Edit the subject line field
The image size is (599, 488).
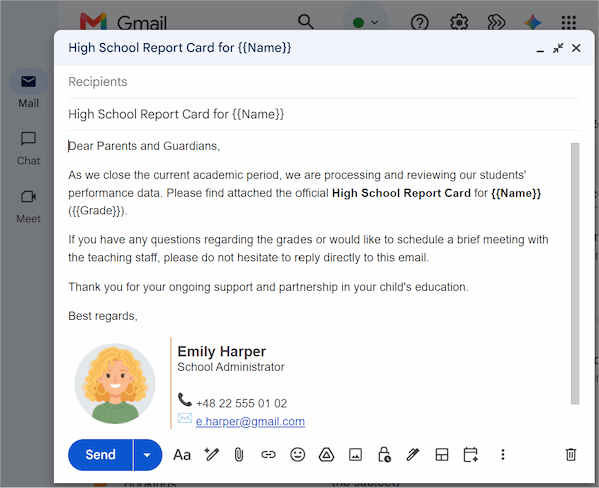pos(324,114)
